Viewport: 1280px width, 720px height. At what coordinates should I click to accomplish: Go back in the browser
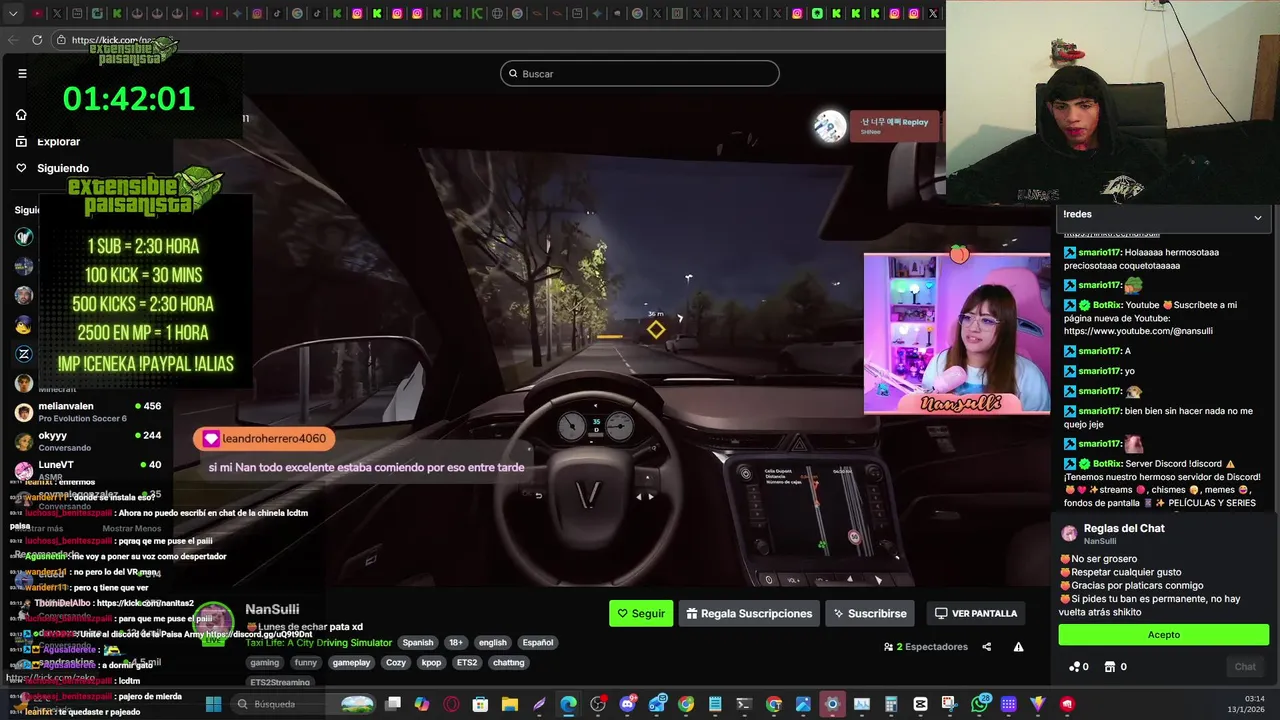pyautogui.click(x=12, y=40)
